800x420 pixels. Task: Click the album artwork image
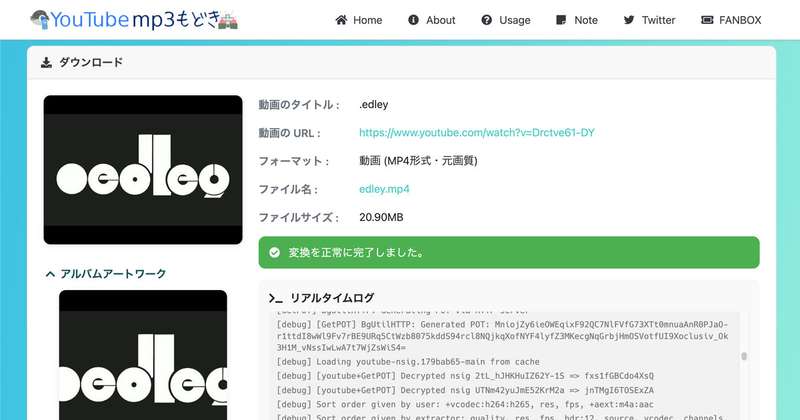tap(143, 355)
